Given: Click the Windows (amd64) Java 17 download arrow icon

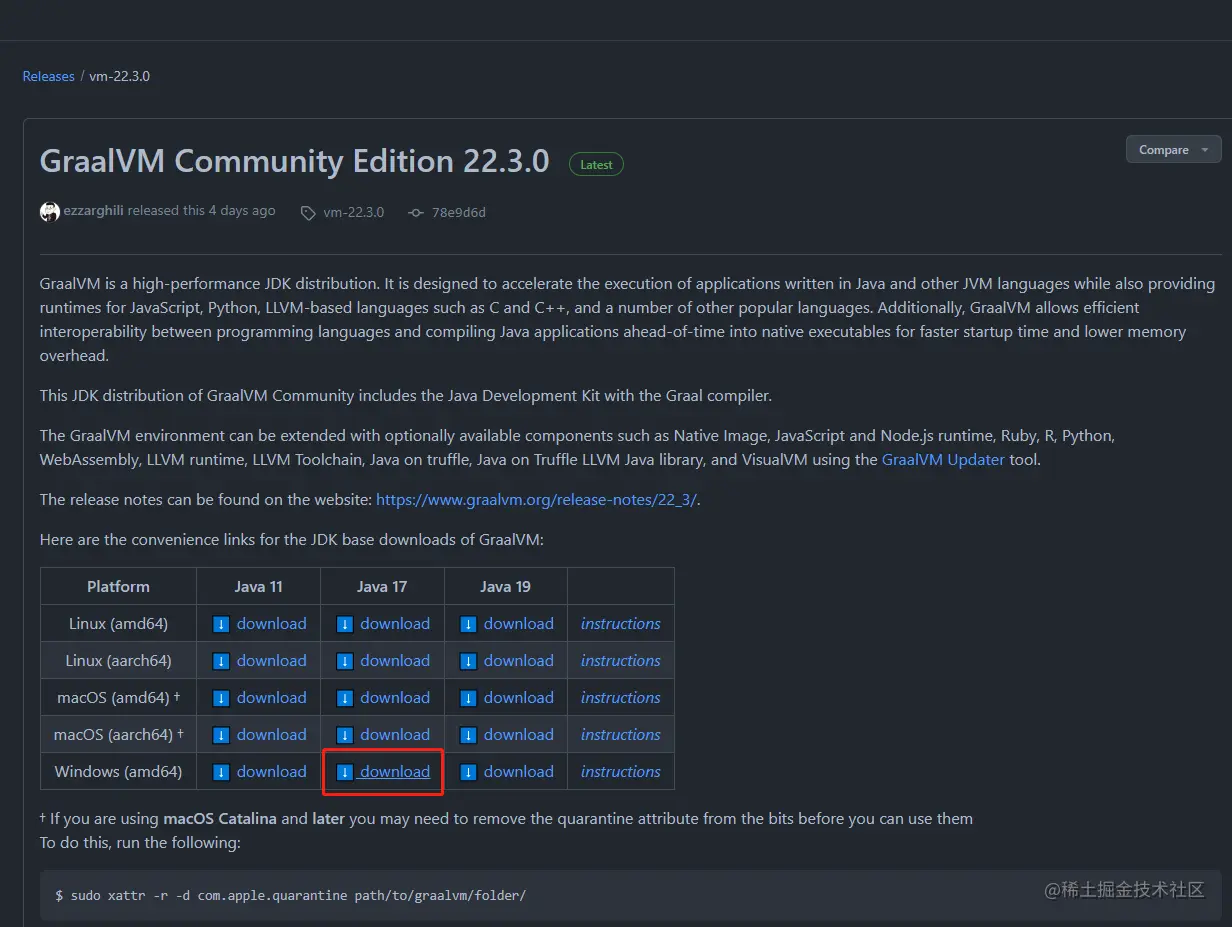Looking at the screenshot, I should pos(345,772).
